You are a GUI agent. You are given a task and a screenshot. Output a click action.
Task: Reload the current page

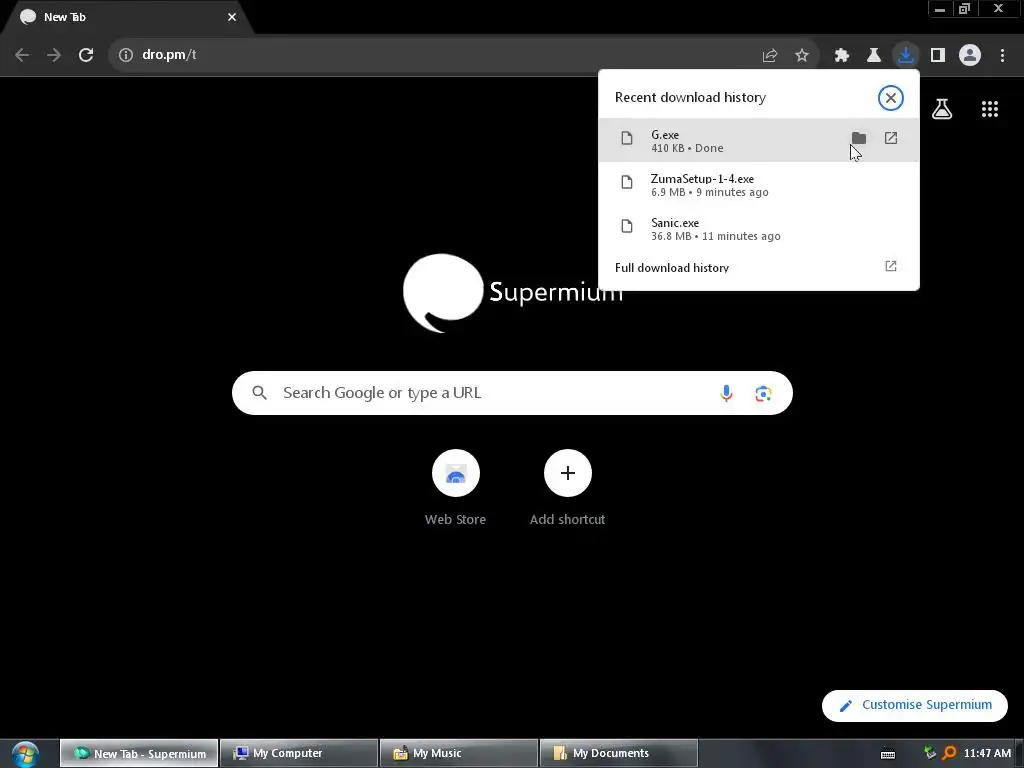coord(86,55)
